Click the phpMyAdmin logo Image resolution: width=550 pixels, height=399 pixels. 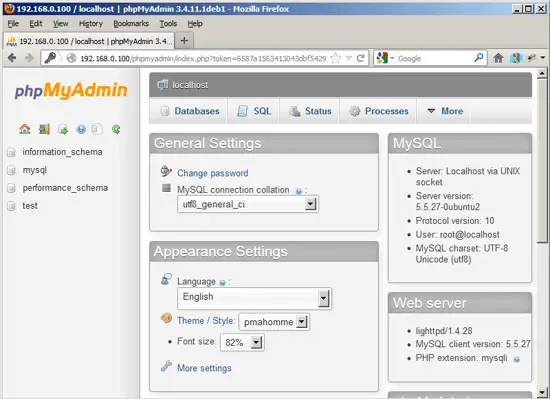pyautogui.click(x=71, y=90)
